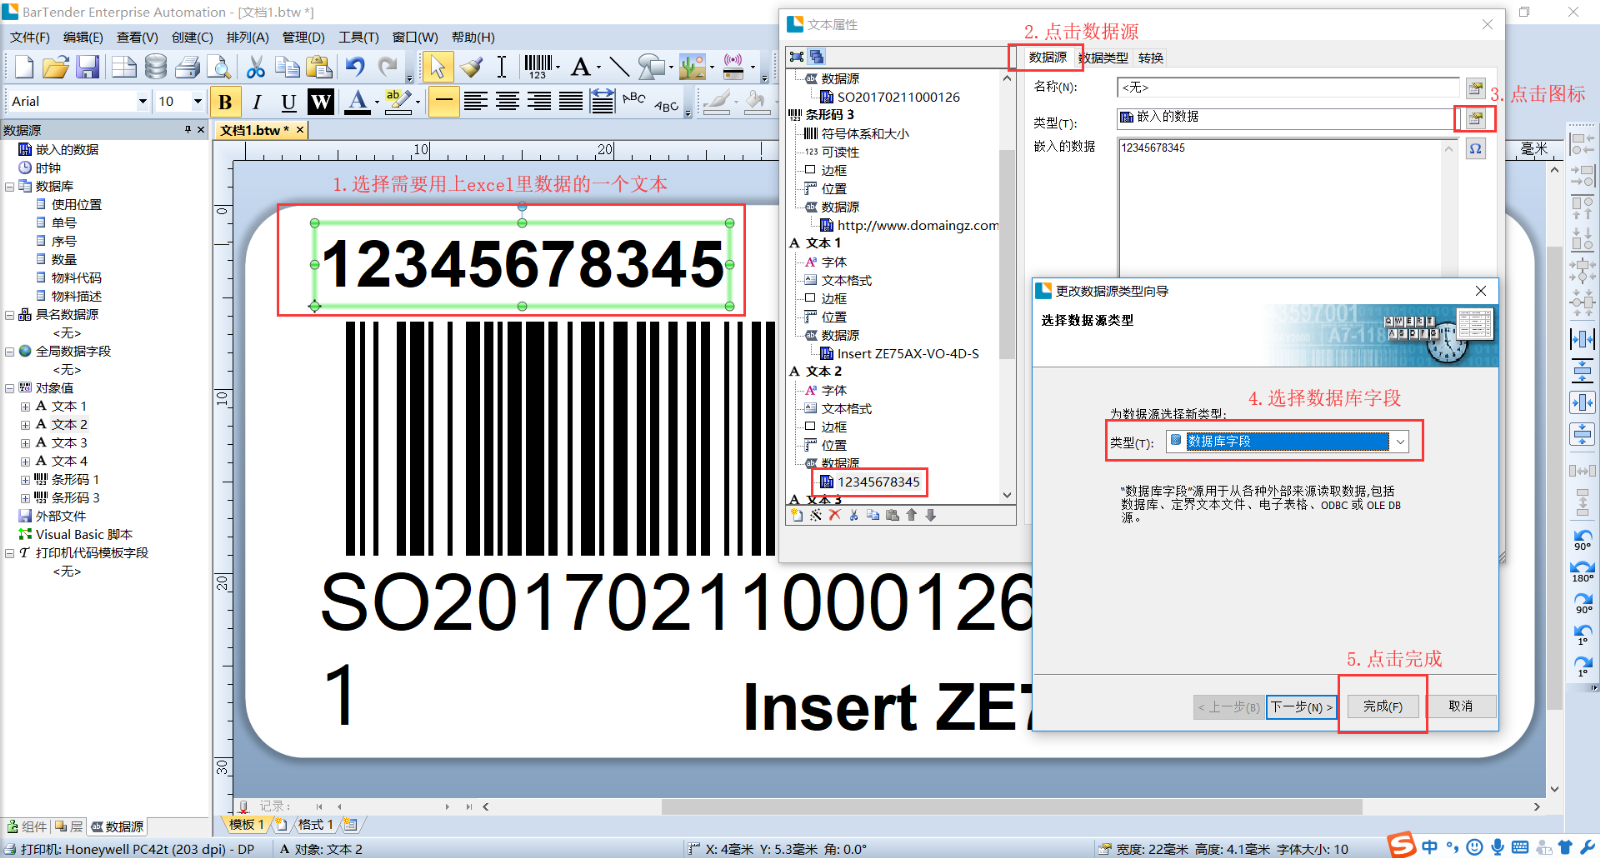This screenshot has height=858, width=1600.
Task: Toggle bold formatting on
Action: 225,102
